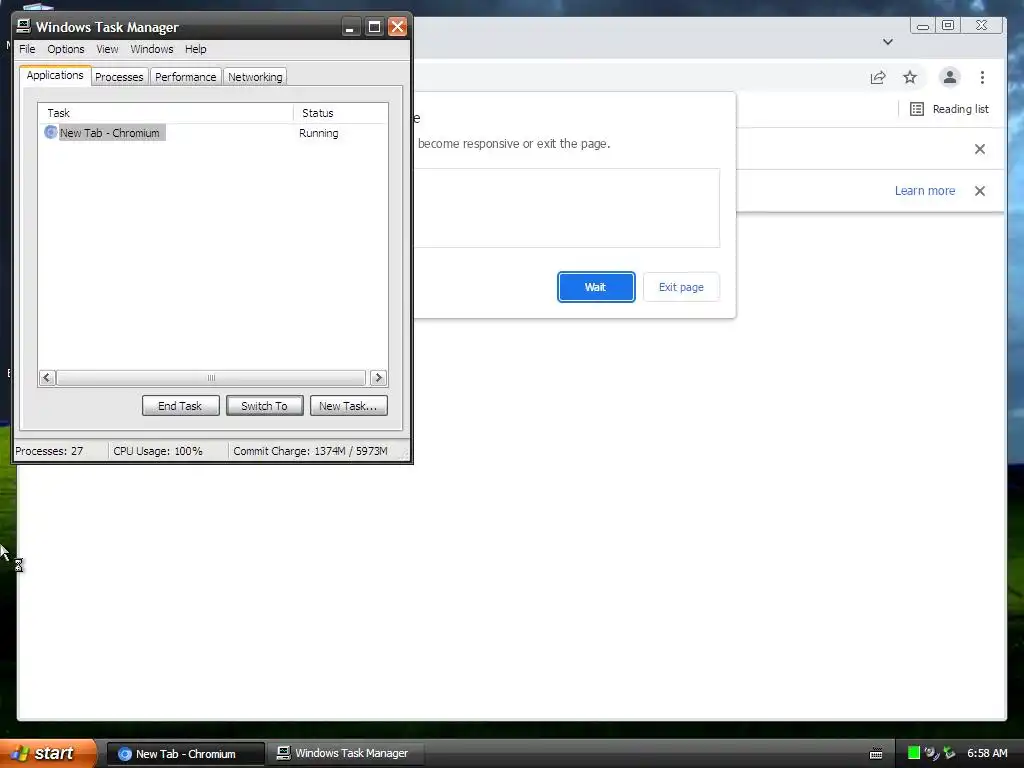Choose Exit page in the dialog
The height and width of the screenshot is (768, 1024).
pyautogui.click(x=681, y=287)
